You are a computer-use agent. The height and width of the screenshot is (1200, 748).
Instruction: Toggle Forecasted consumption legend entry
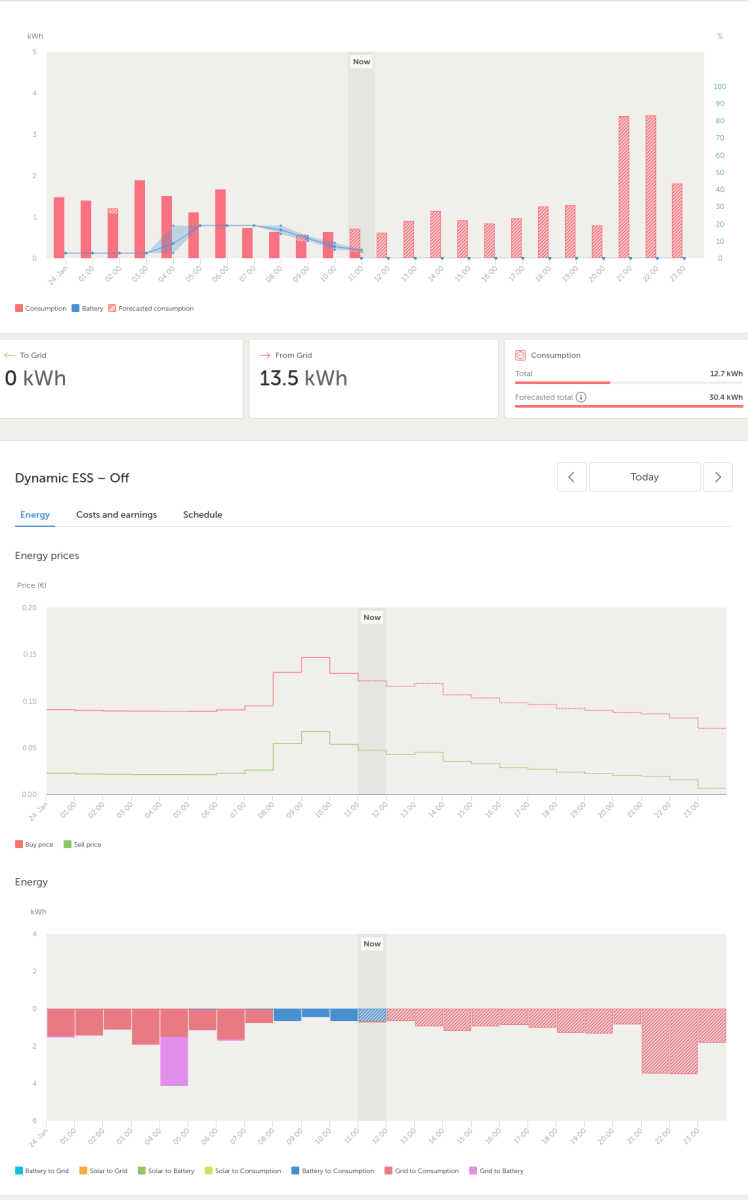point(151,308)
